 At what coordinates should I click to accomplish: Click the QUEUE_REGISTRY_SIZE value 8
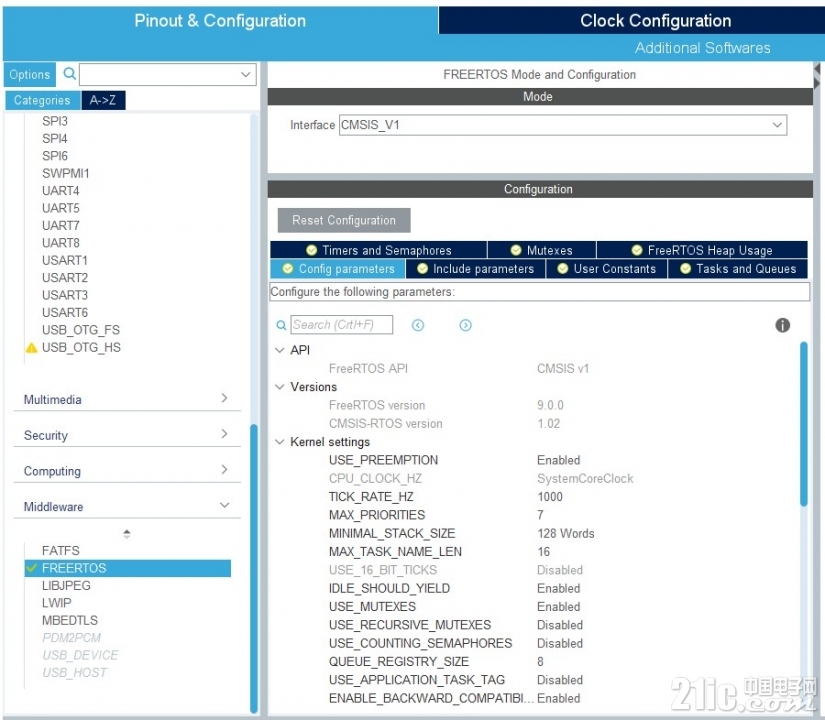tap(540, 662)
